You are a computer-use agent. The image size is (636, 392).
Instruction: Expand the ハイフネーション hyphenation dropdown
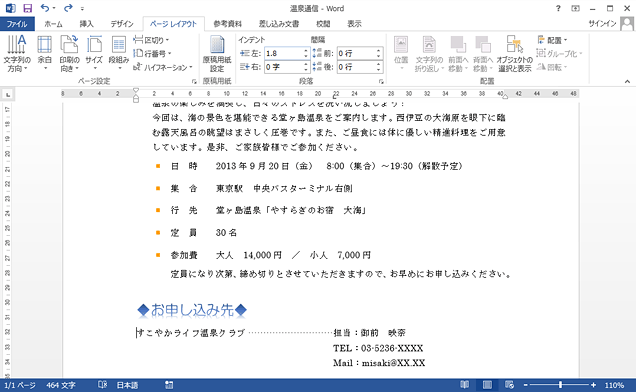(163, 67)
